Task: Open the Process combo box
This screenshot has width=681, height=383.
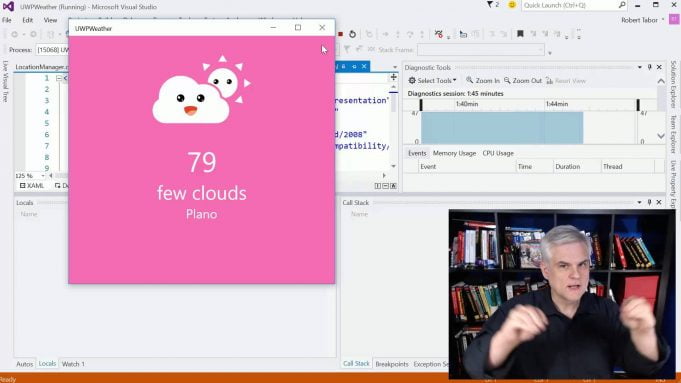Action: [x=52, y=50]
